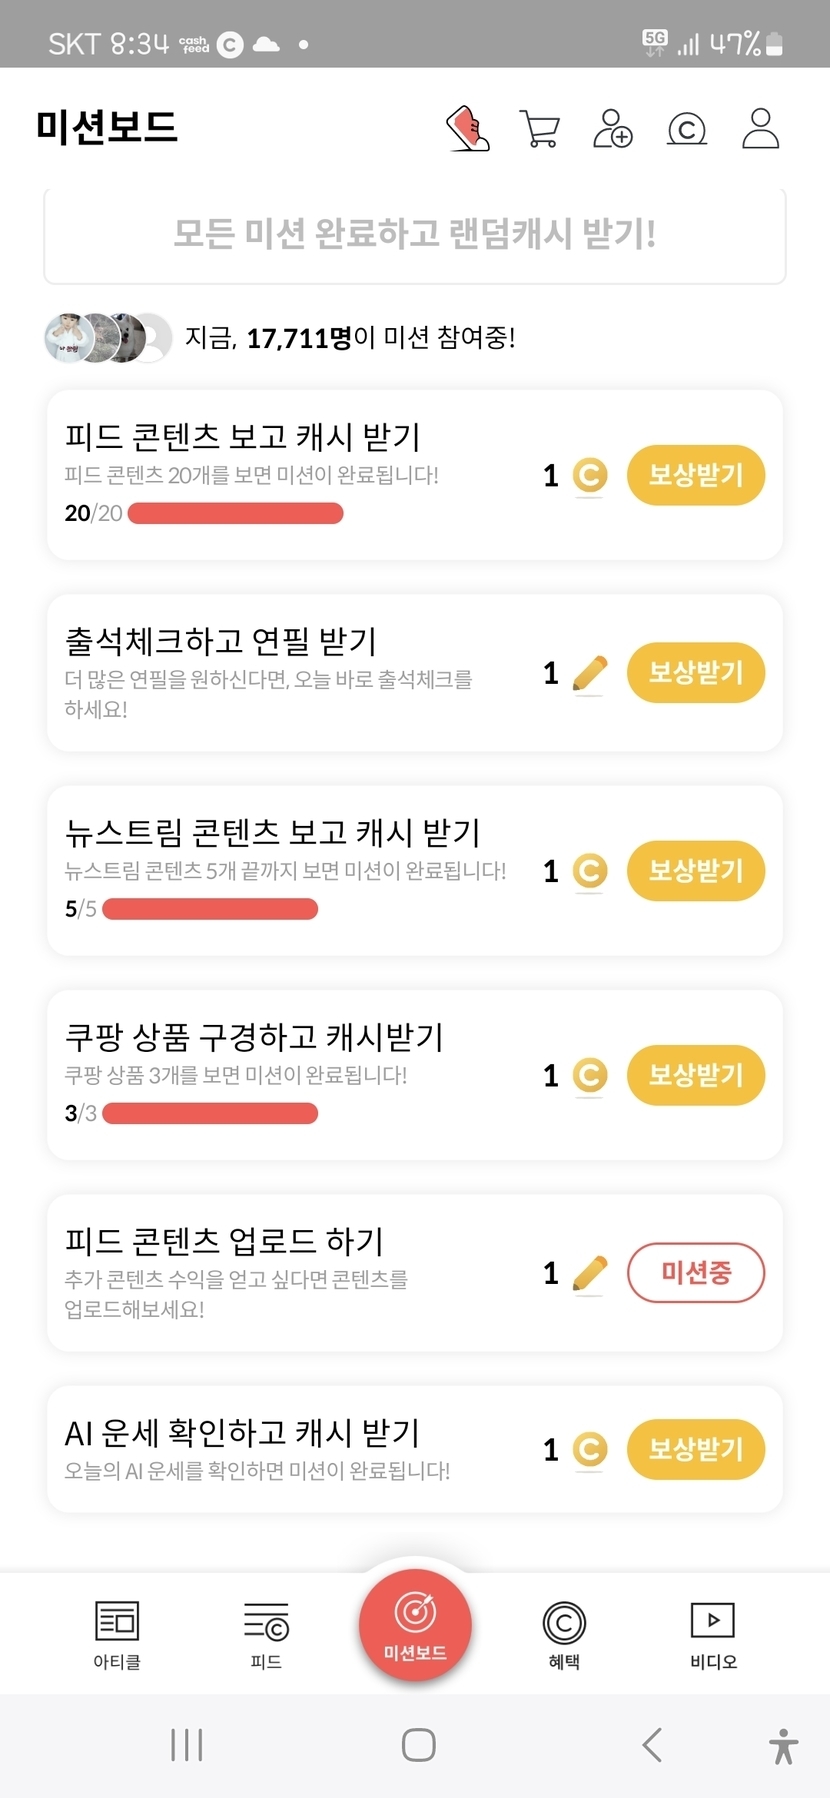This screenshot has height=1798, width=830.
Task: Tap the participant avatar thumbnails
Action: pyautogui.click(x=108, y=338)
